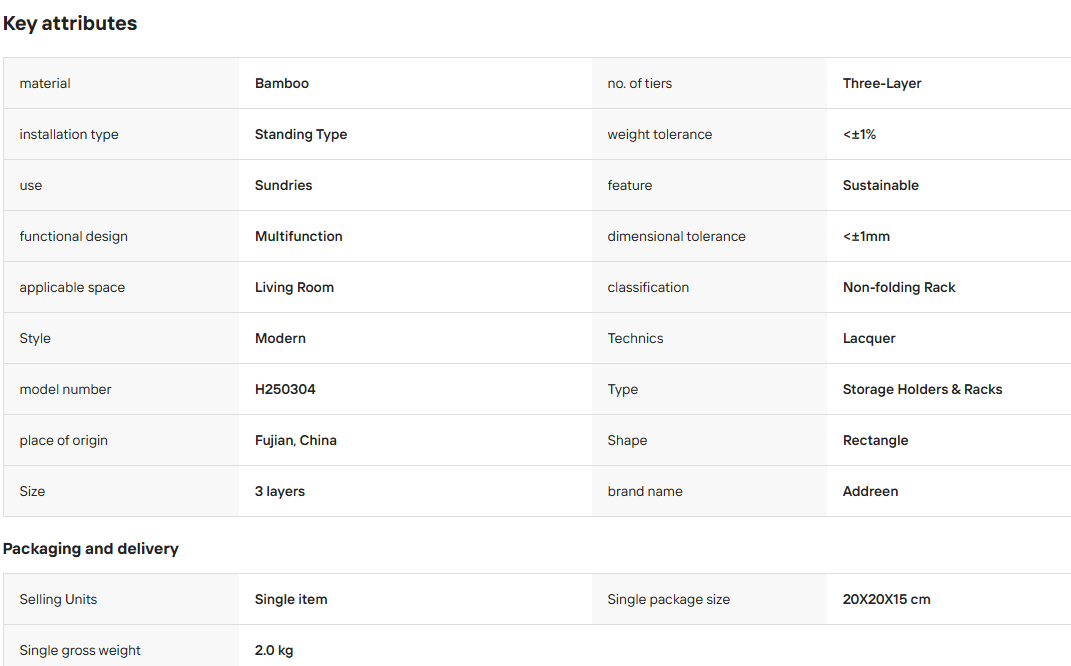Select the 20X20X15 cm package size
Screen dimensions: 1071x666
pyautogui.click(x=886, y=599)
